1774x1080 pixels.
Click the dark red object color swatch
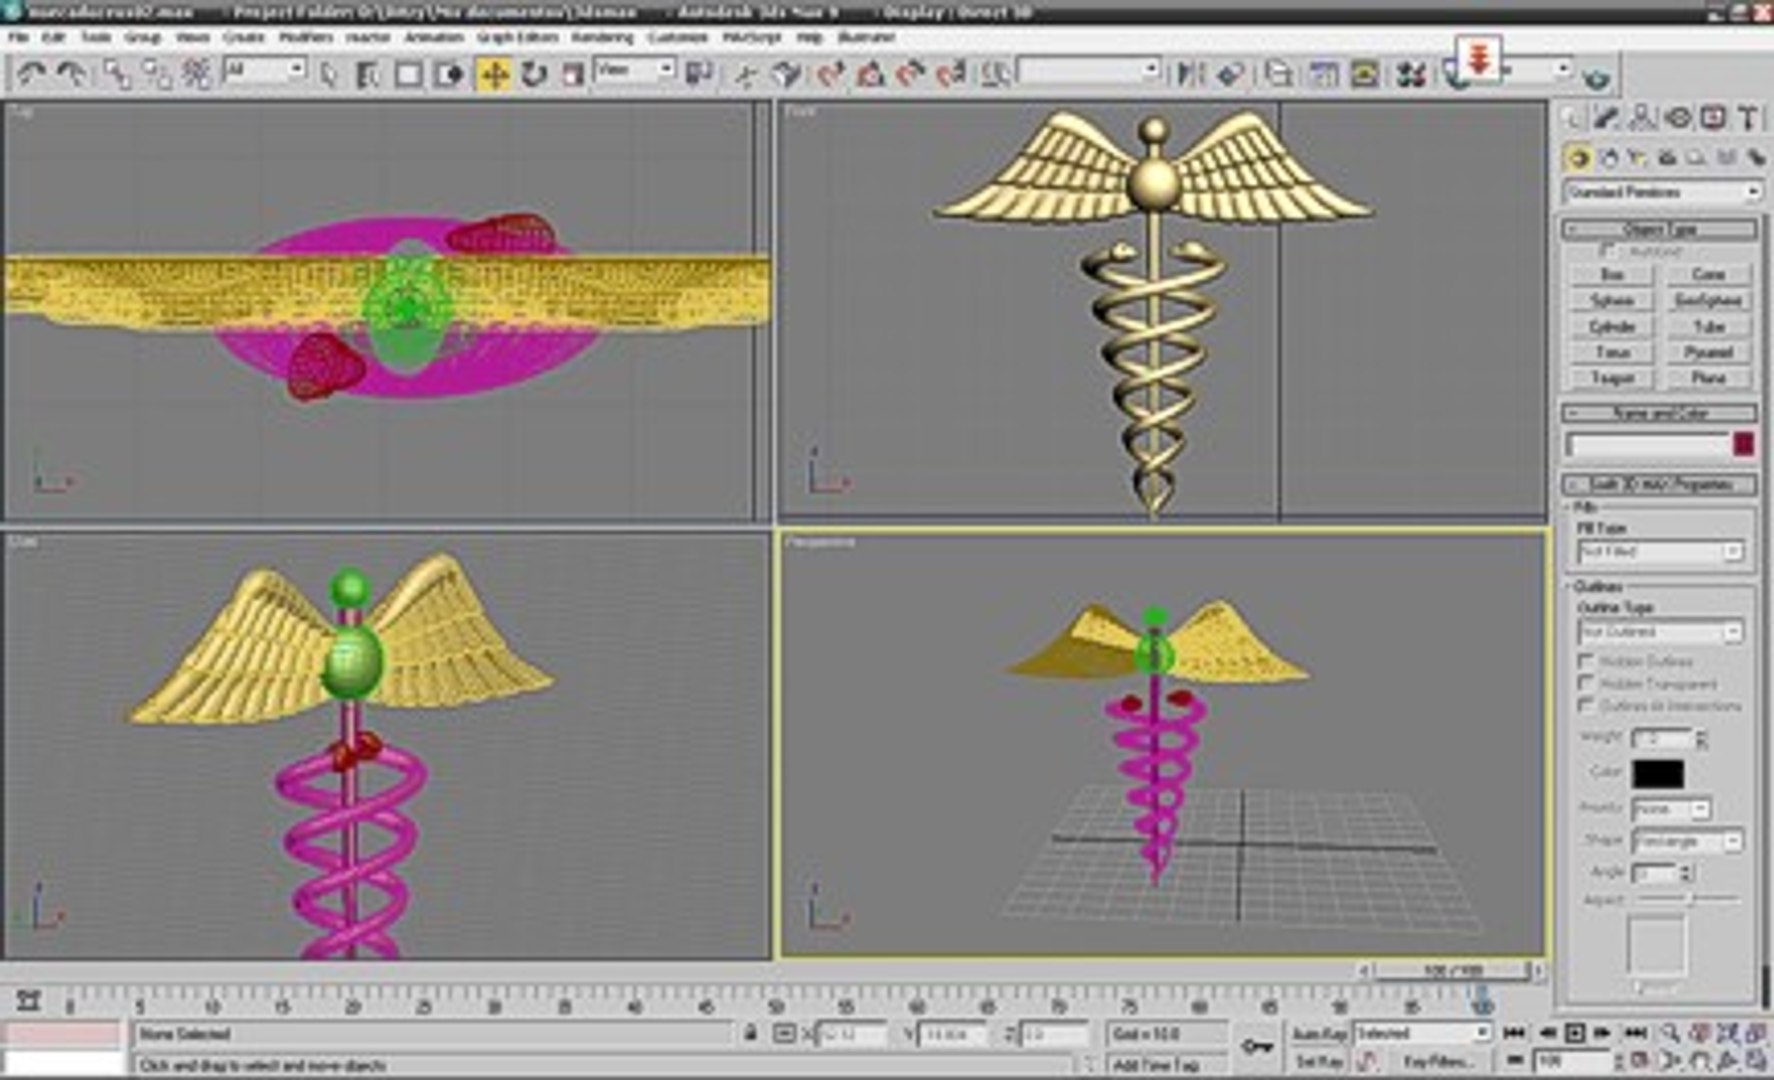tap(1743, 444)
